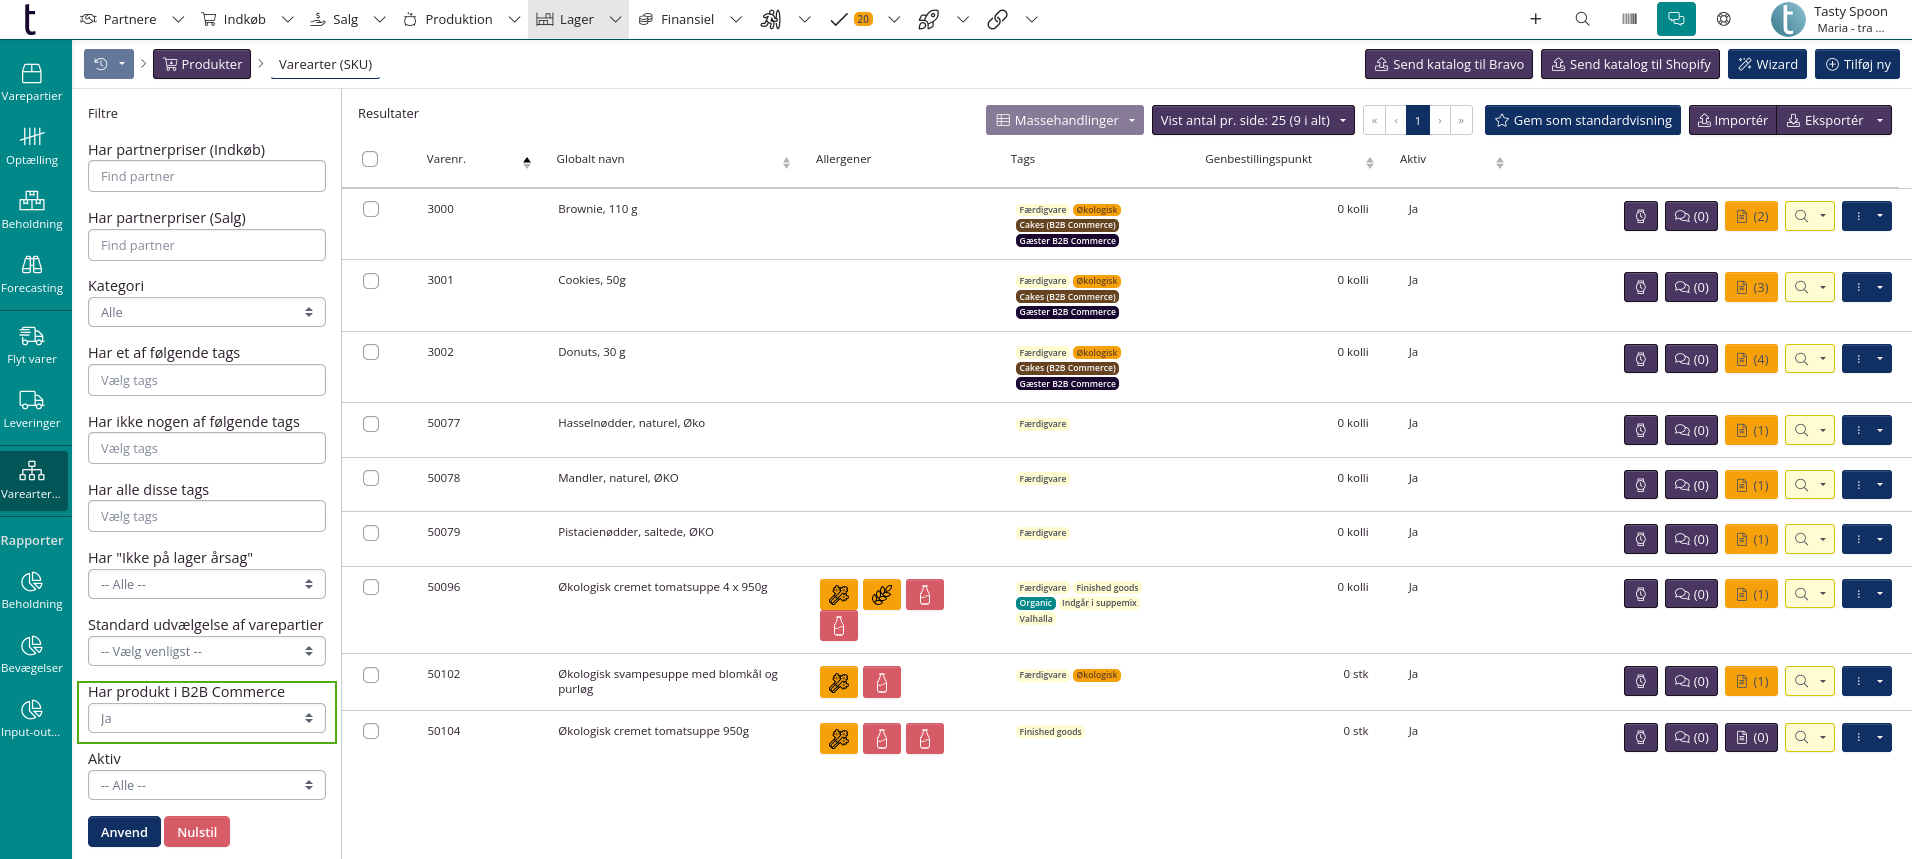Viewport: 1912px width, 859px height.
Task: Open Har produkt i B2B Commerce dropdown
Action: (x=207, y=718)
